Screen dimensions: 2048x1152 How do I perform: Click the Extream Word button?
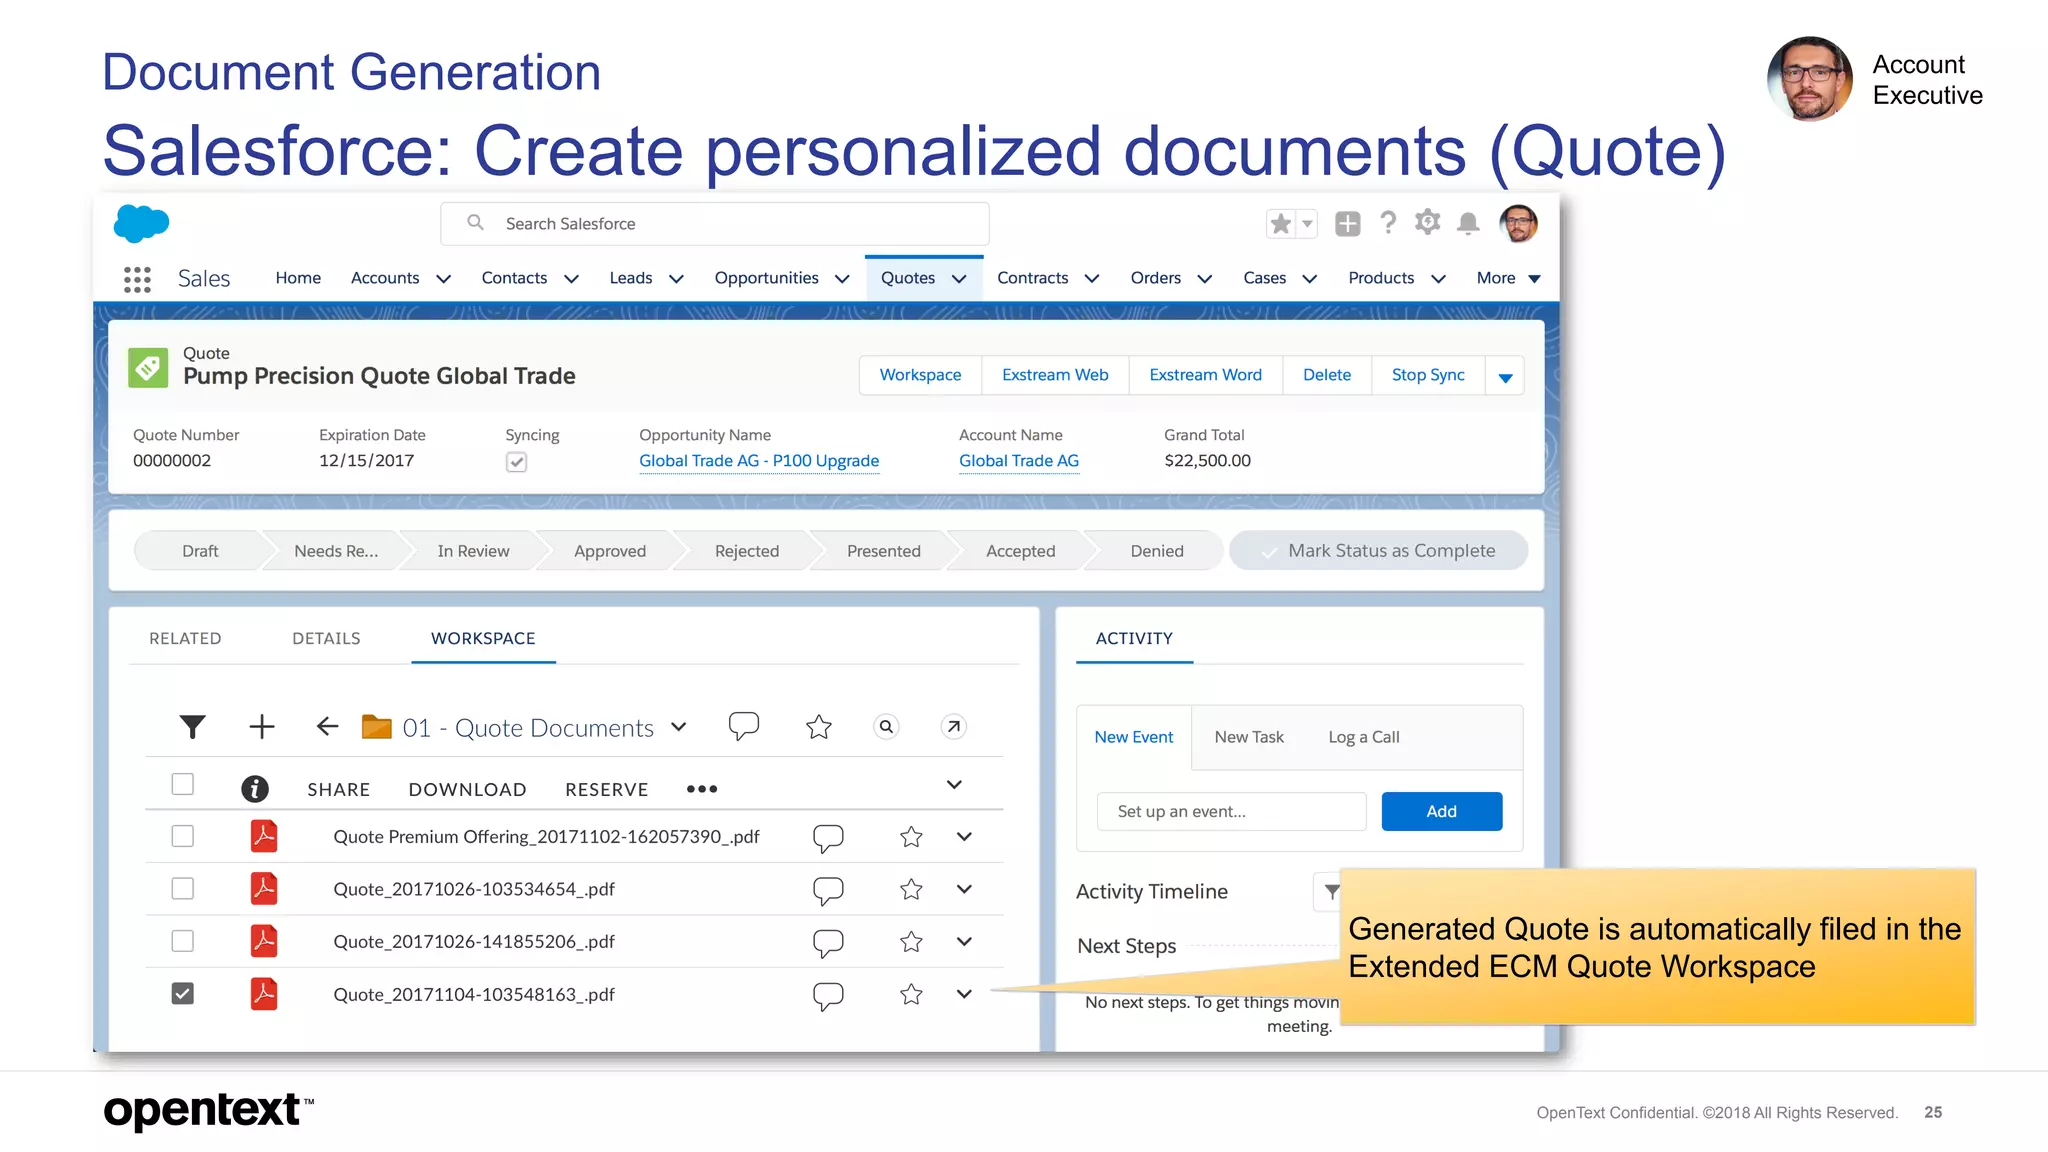pos(1205,375)
